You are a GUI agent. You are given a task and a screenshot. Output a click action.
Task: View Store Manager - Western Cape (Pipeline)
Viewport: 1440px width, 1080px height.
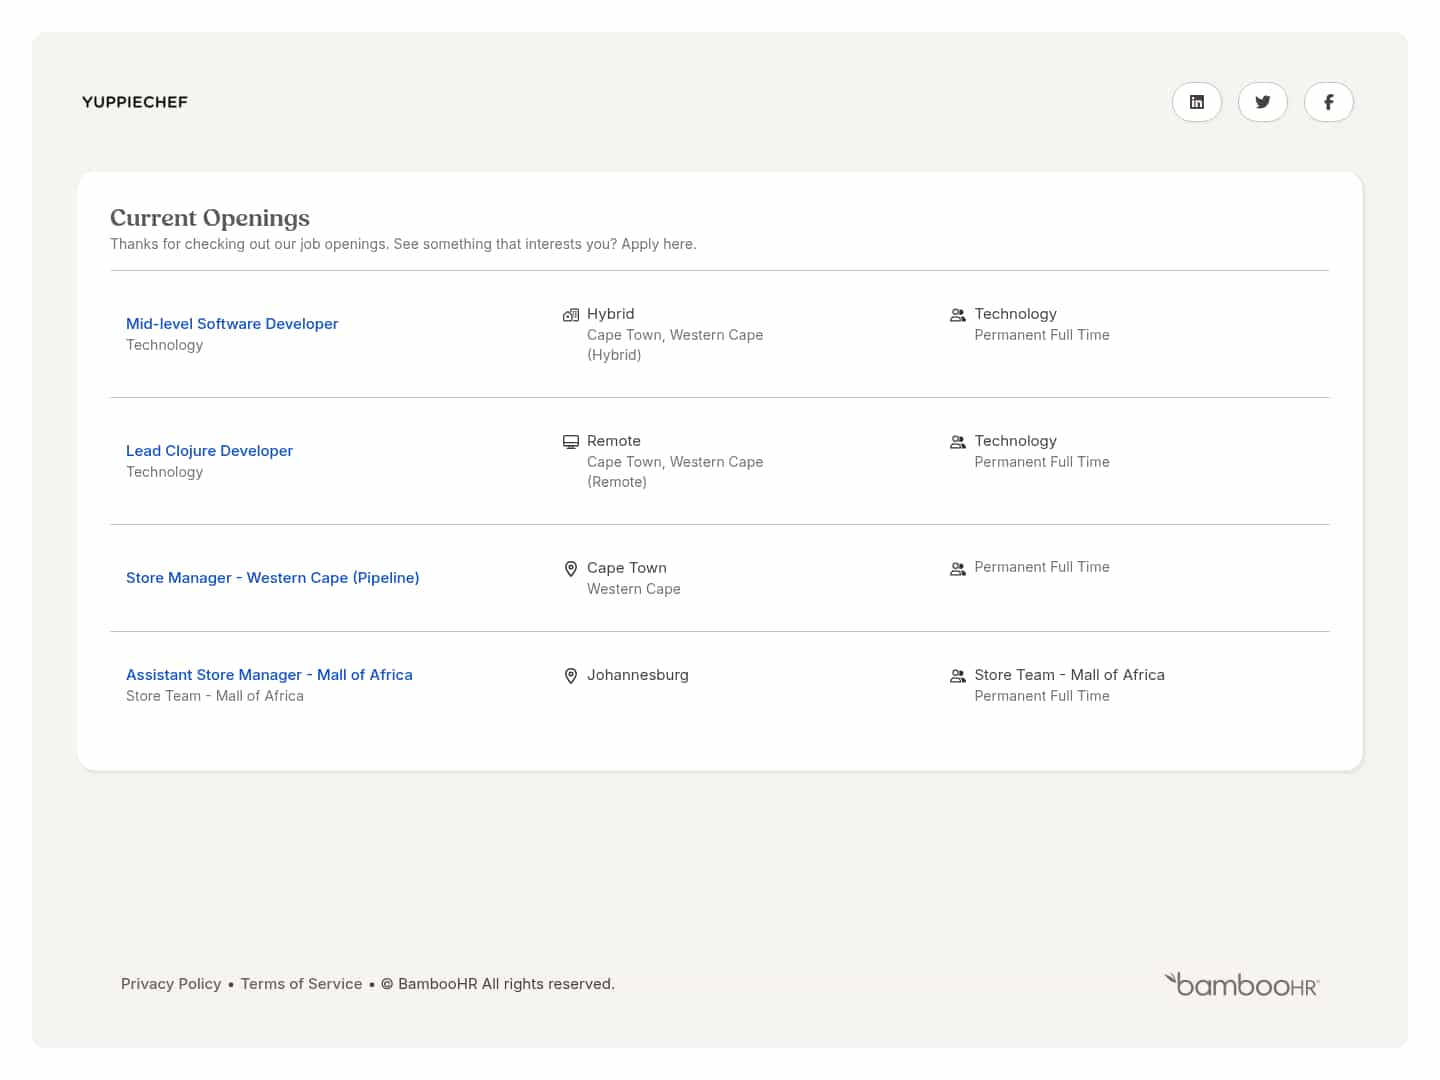pos(272,578)
